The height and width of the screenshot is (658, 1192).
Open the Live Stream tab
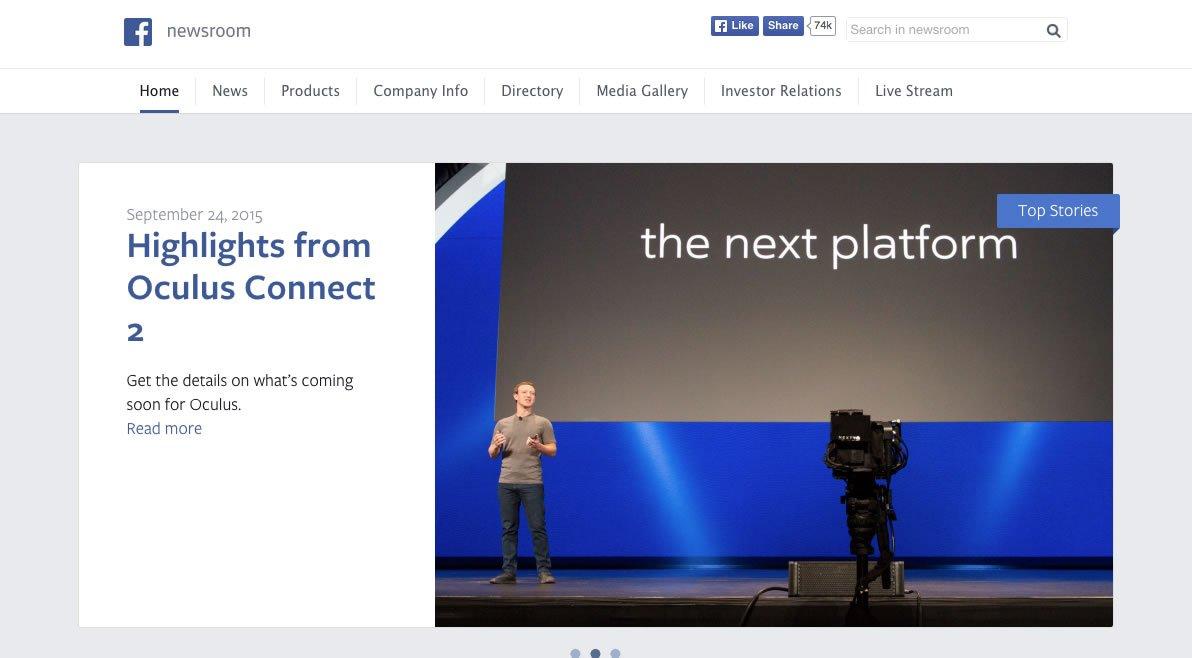[x=914, y=91]
